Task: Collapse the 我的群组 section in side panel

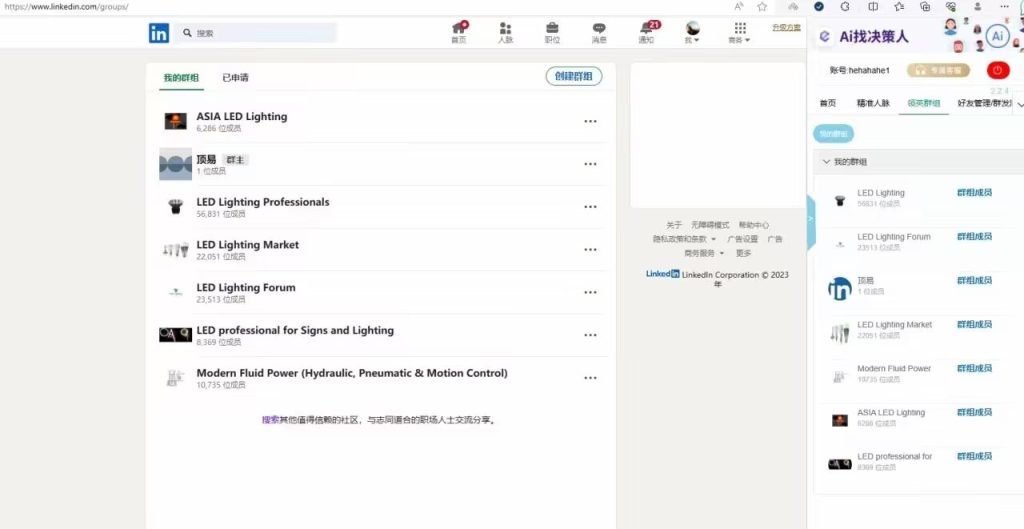Action: [826, 161]
